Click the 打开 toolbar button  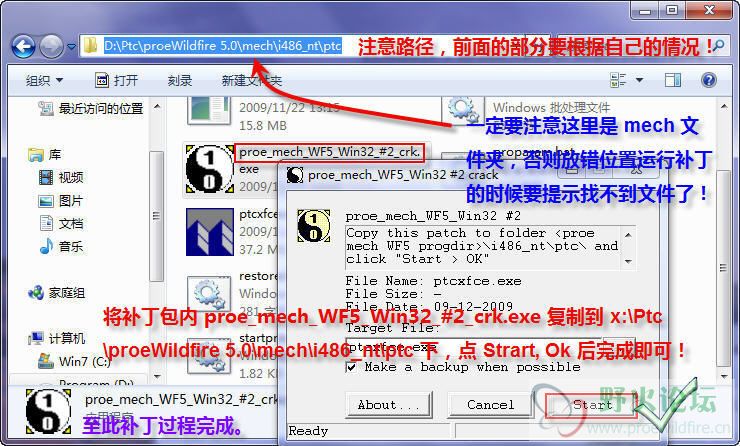(117, 81)
